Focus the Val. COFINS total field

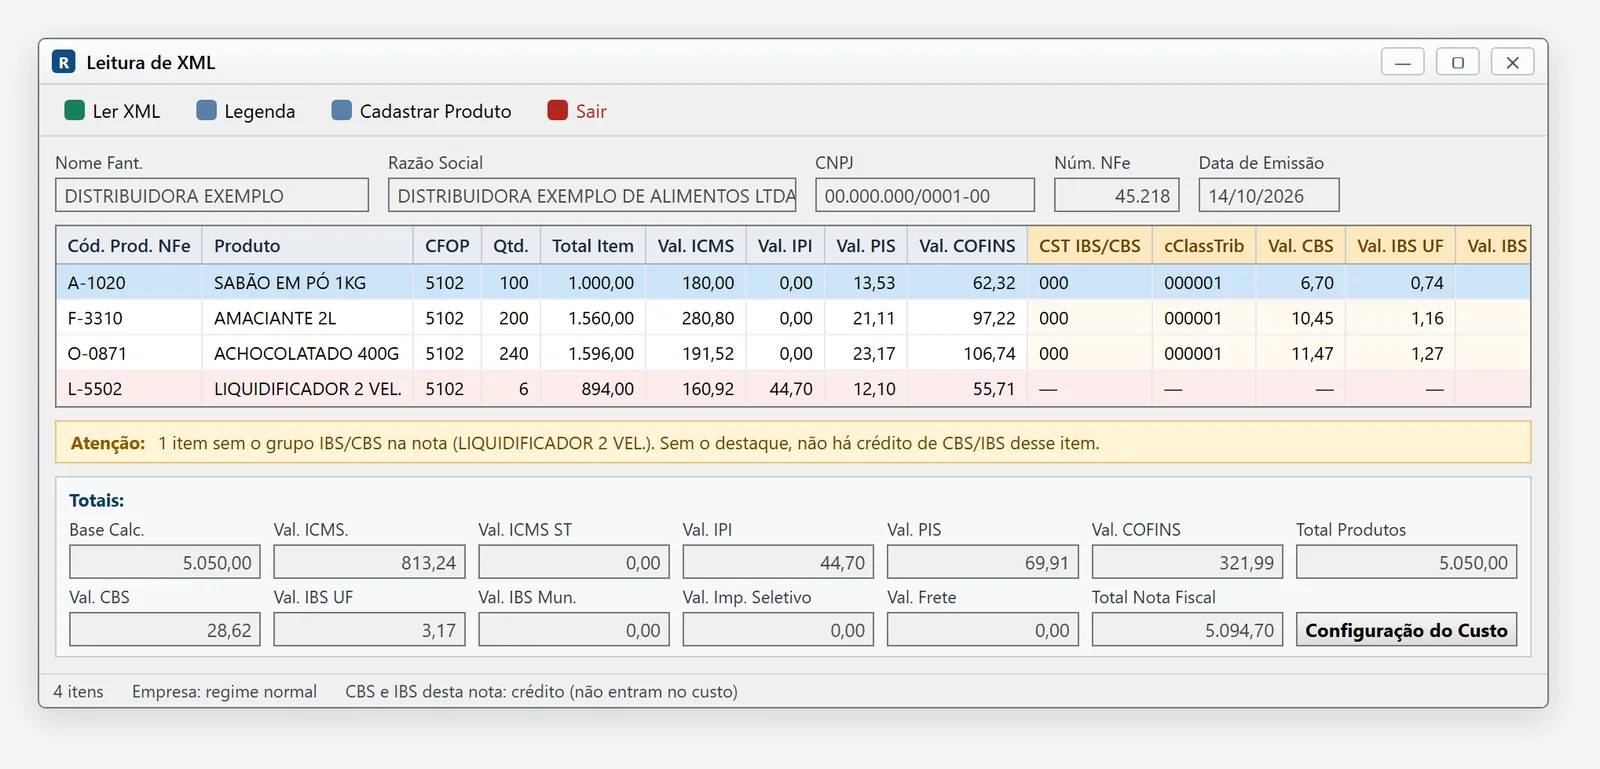[1187, 562]
